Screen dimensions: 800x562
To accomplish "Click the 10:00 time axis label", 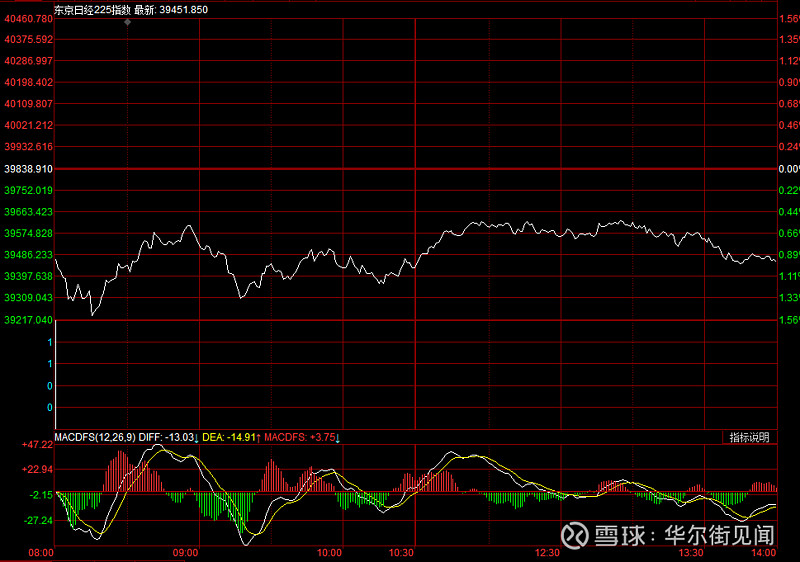I will point(329,552).
